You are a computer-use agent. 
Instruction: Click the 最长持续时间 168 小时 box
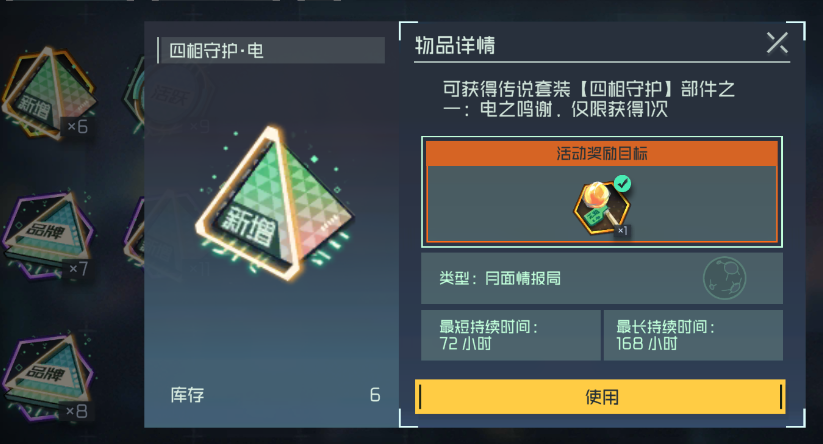click(x=693, y=335)
